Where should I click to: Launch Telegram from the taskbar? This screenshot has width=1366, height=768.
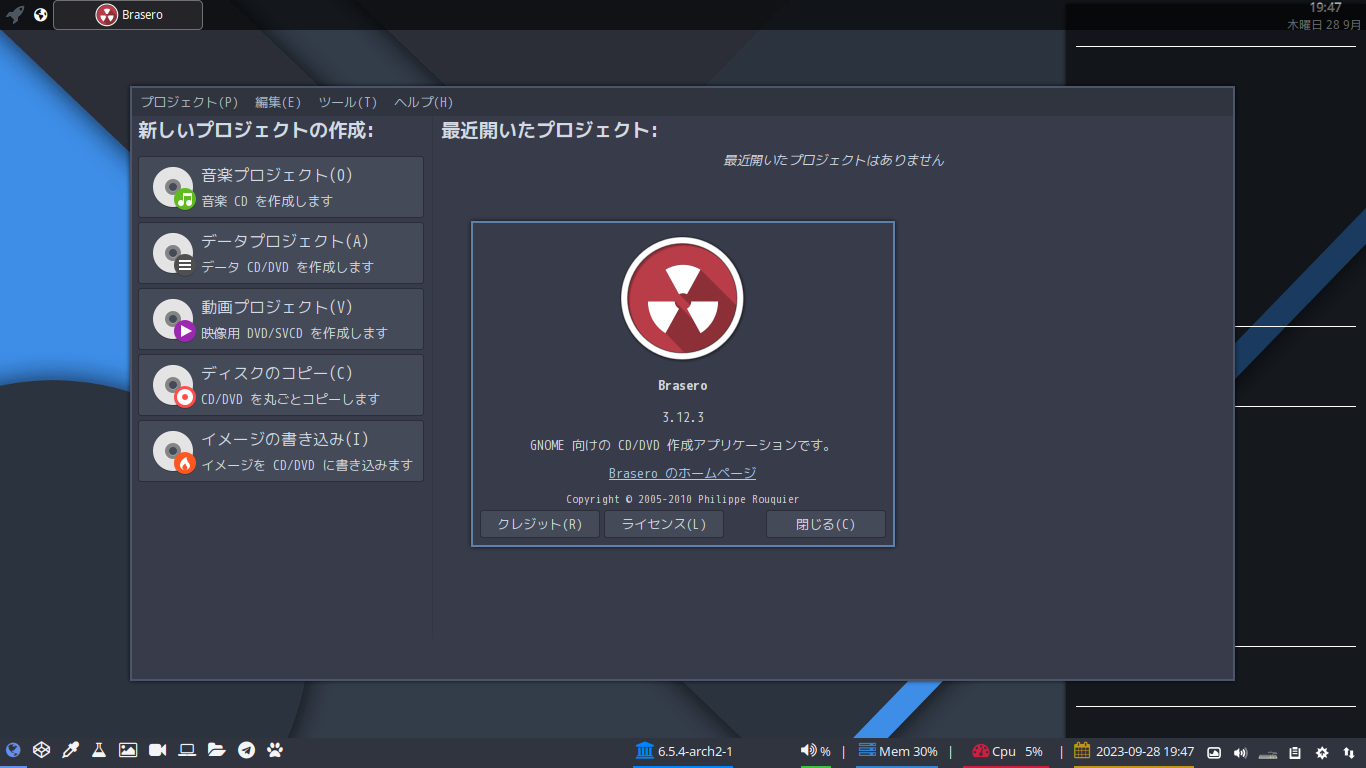point(246,750)
